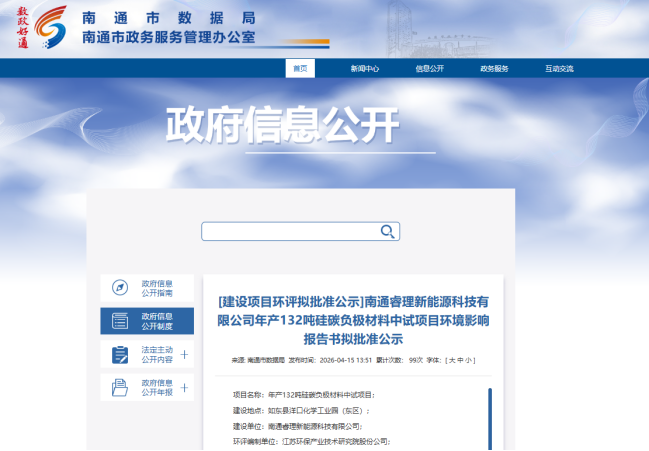This screenshot has height=451, width=649.
Task: Select the list icon for 政府信息公开制度
Action: [120, 321]
